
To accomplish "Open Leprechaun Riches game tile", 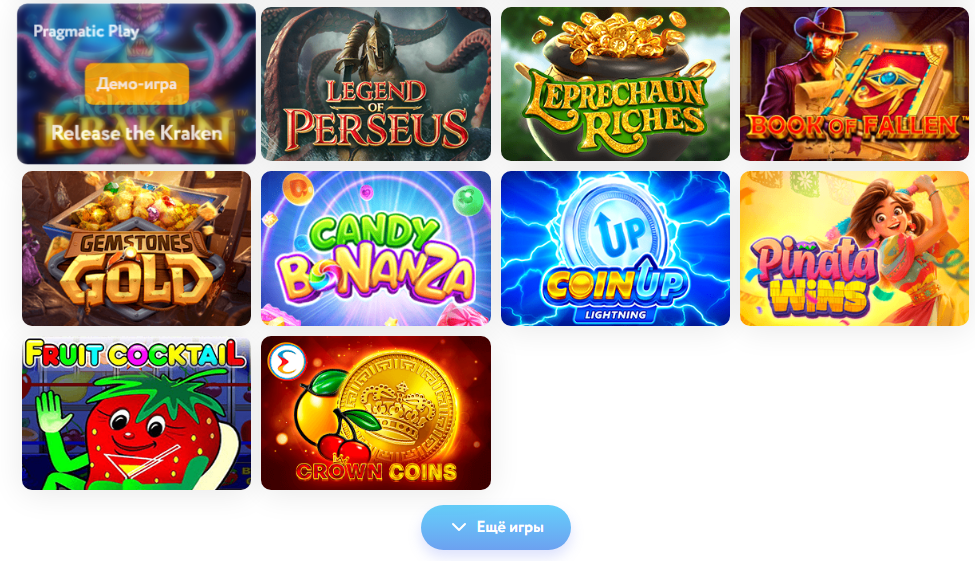I will coord(615,84).
